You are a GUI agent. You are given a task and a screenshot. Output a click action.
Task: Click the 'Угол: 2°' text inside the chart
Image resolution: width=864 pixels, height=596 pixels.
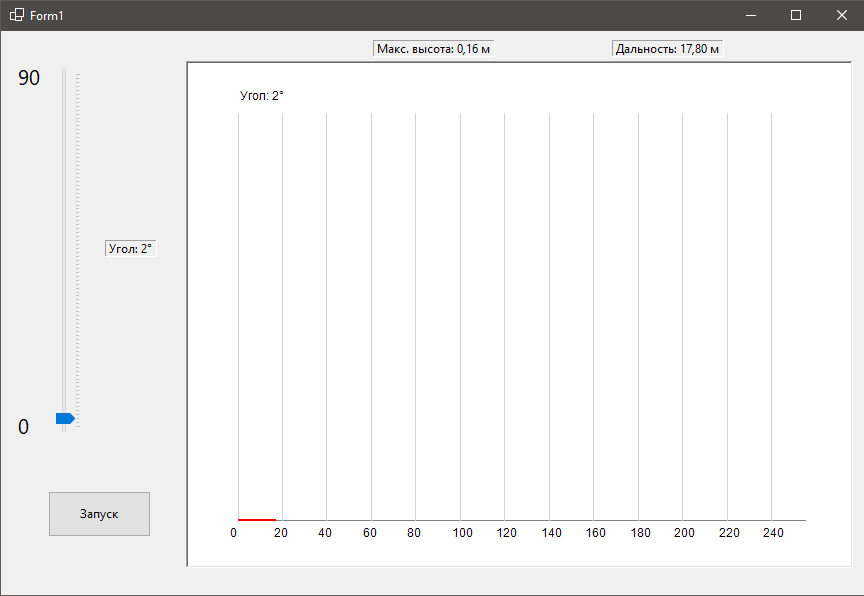click(x=262, y=96)
